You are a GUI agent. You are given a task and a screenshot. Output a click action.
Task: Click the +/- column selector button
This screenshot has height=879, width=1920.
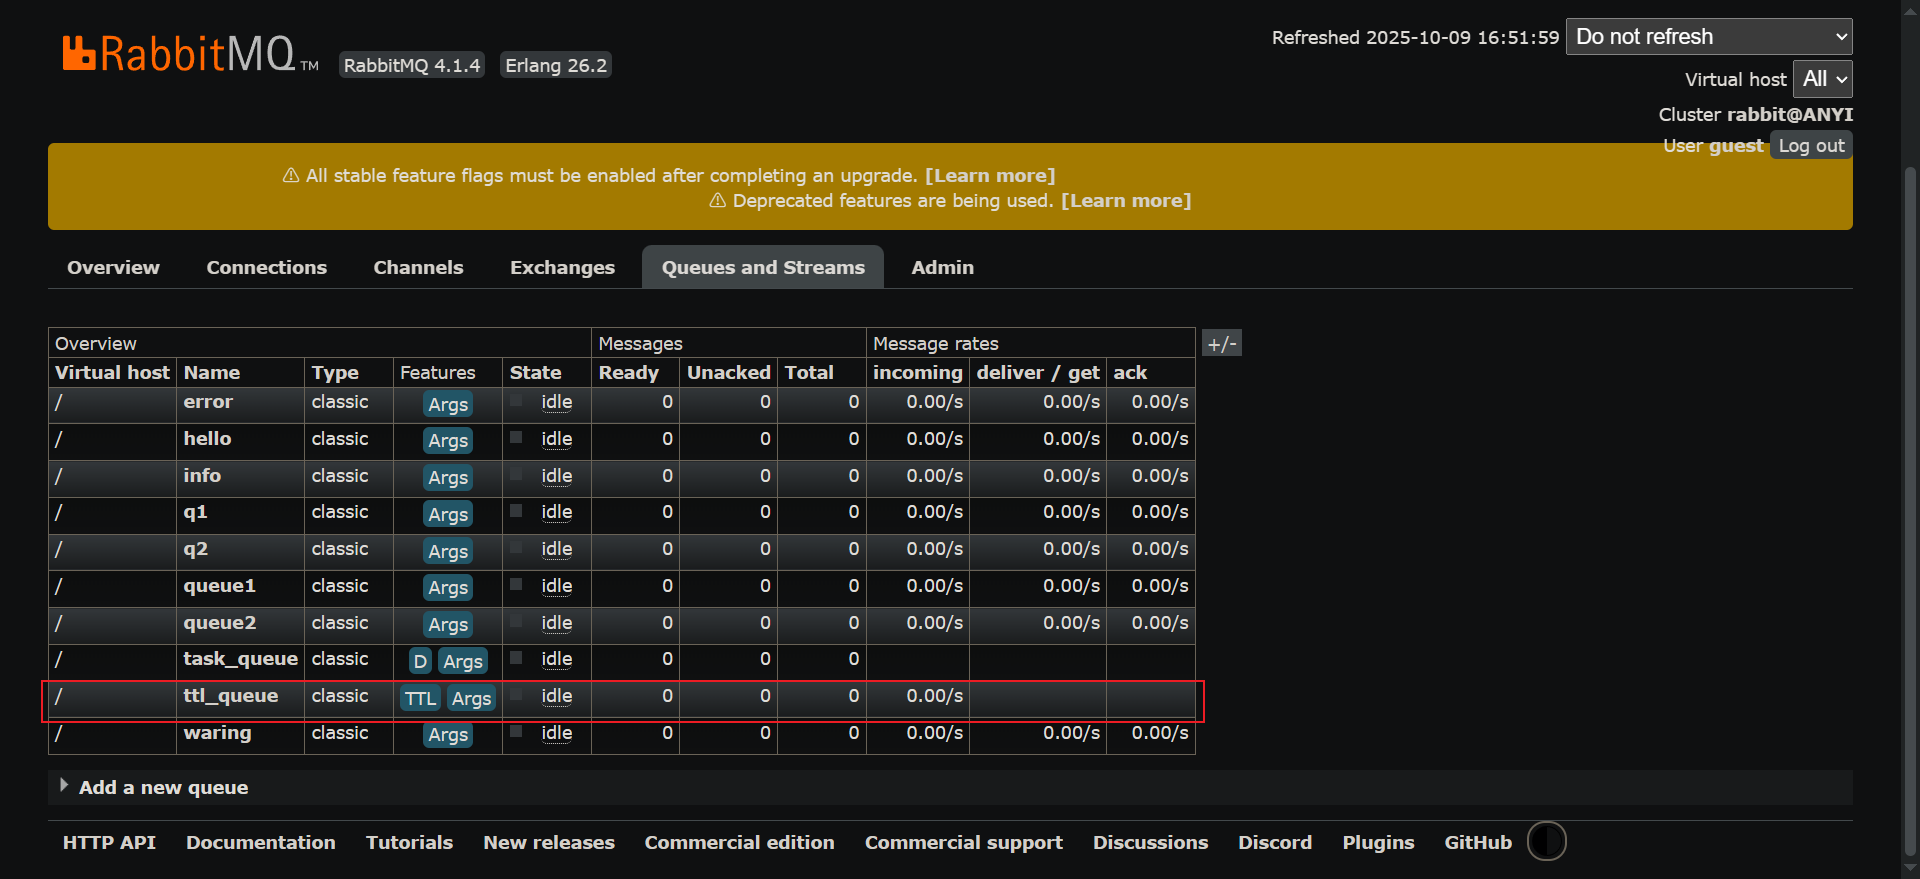click(1221, 344)
